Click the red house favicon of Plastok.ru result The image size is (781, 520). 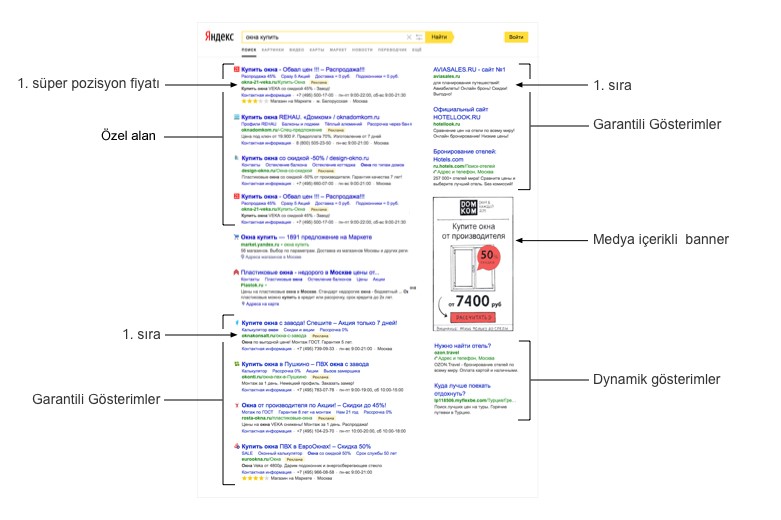point(236,272)
